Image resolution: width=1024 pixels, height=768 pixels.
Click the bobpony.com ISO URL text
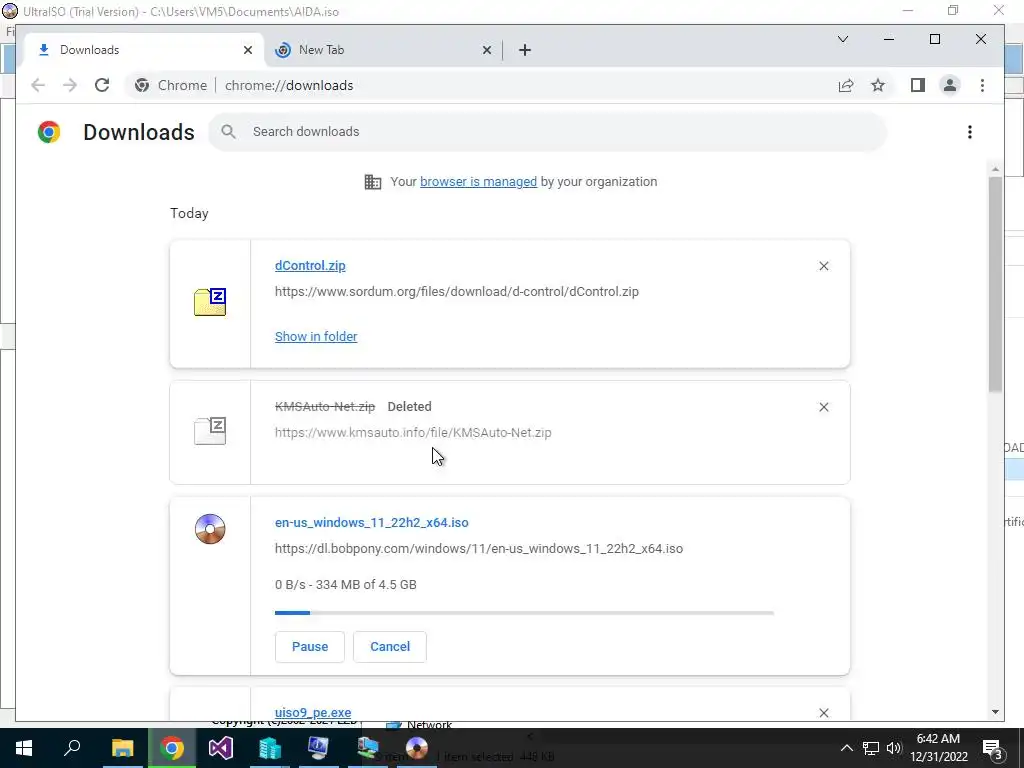pyautogui.click(x=479, y=549)
